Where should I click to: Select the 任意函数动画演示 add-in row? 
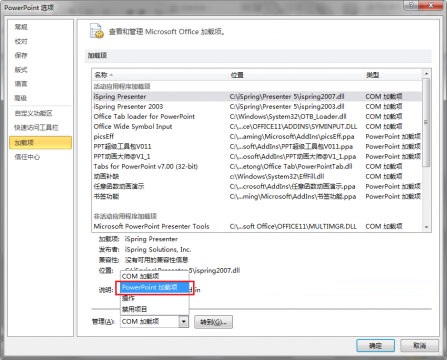point(257,187)
